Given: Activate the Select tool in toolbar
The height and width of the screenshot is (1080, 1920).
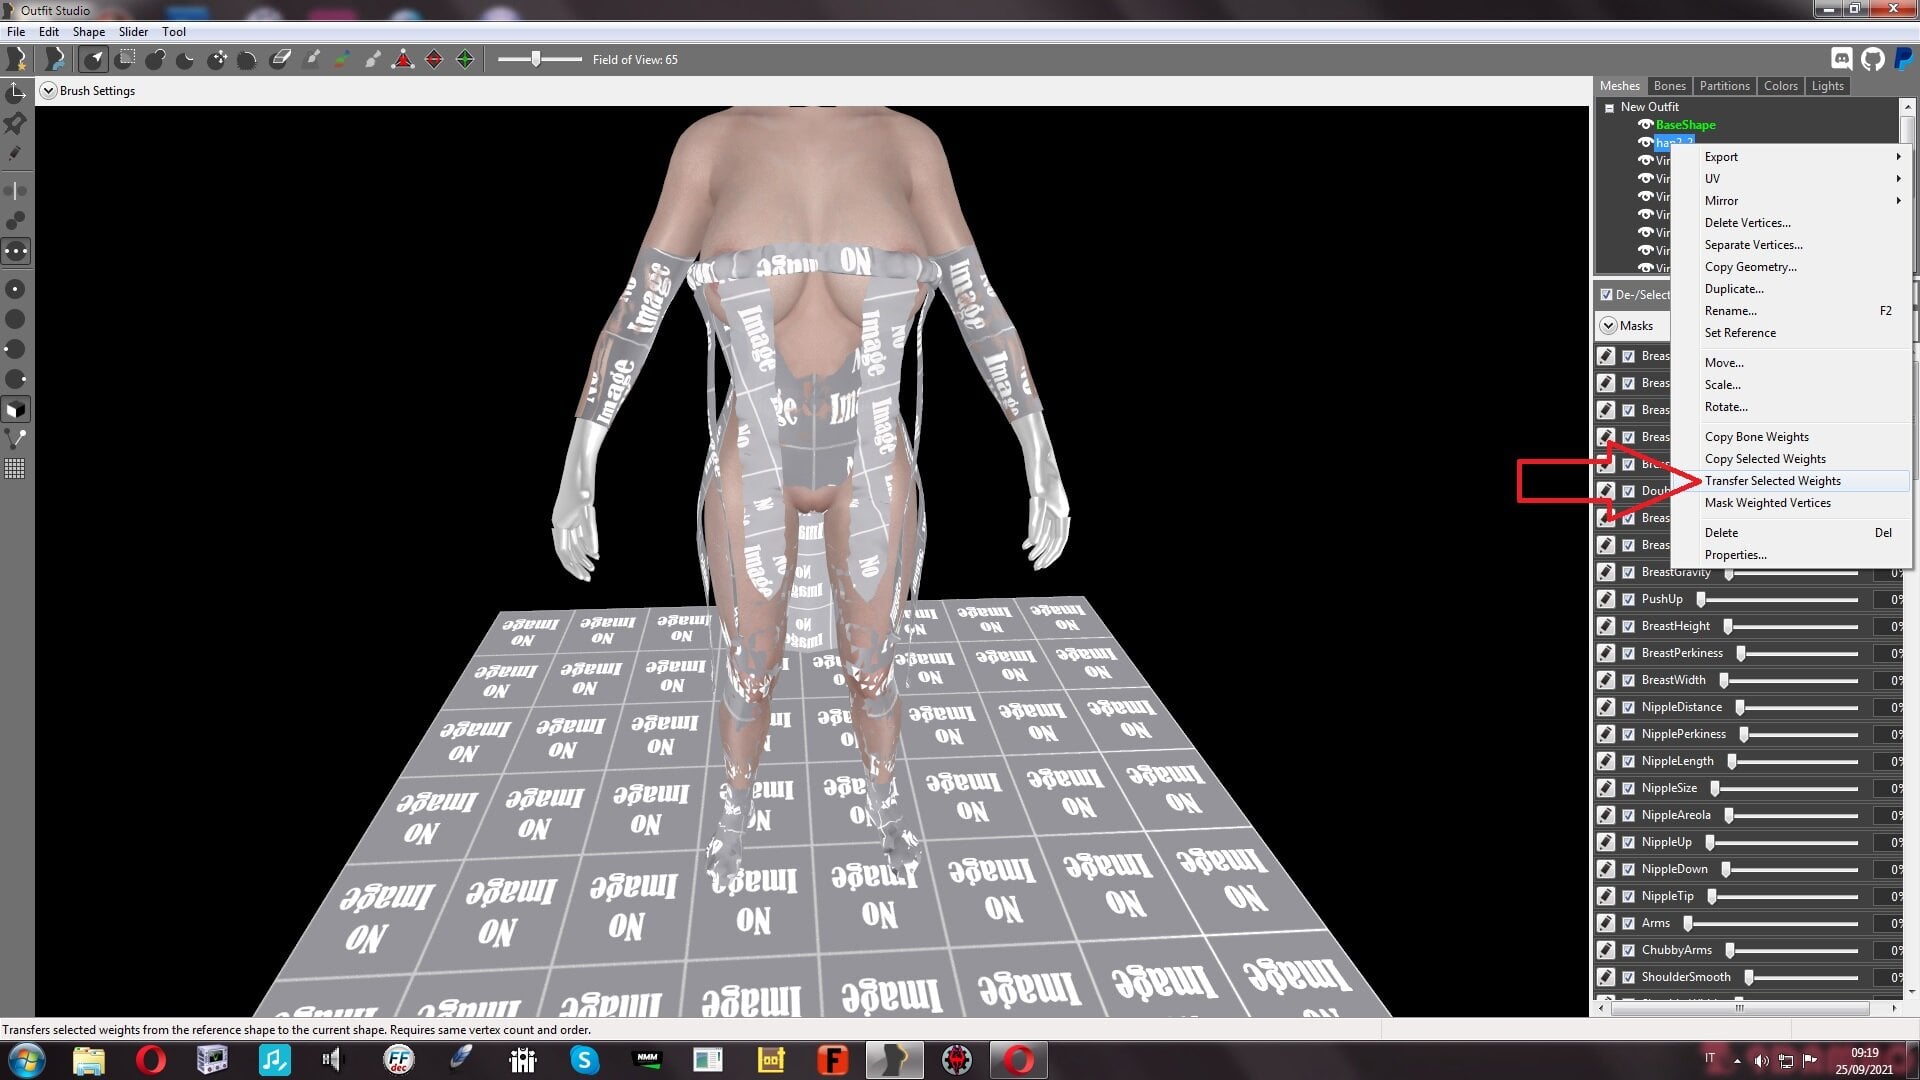Looking at the screenshot, I should tap(94, 59).
